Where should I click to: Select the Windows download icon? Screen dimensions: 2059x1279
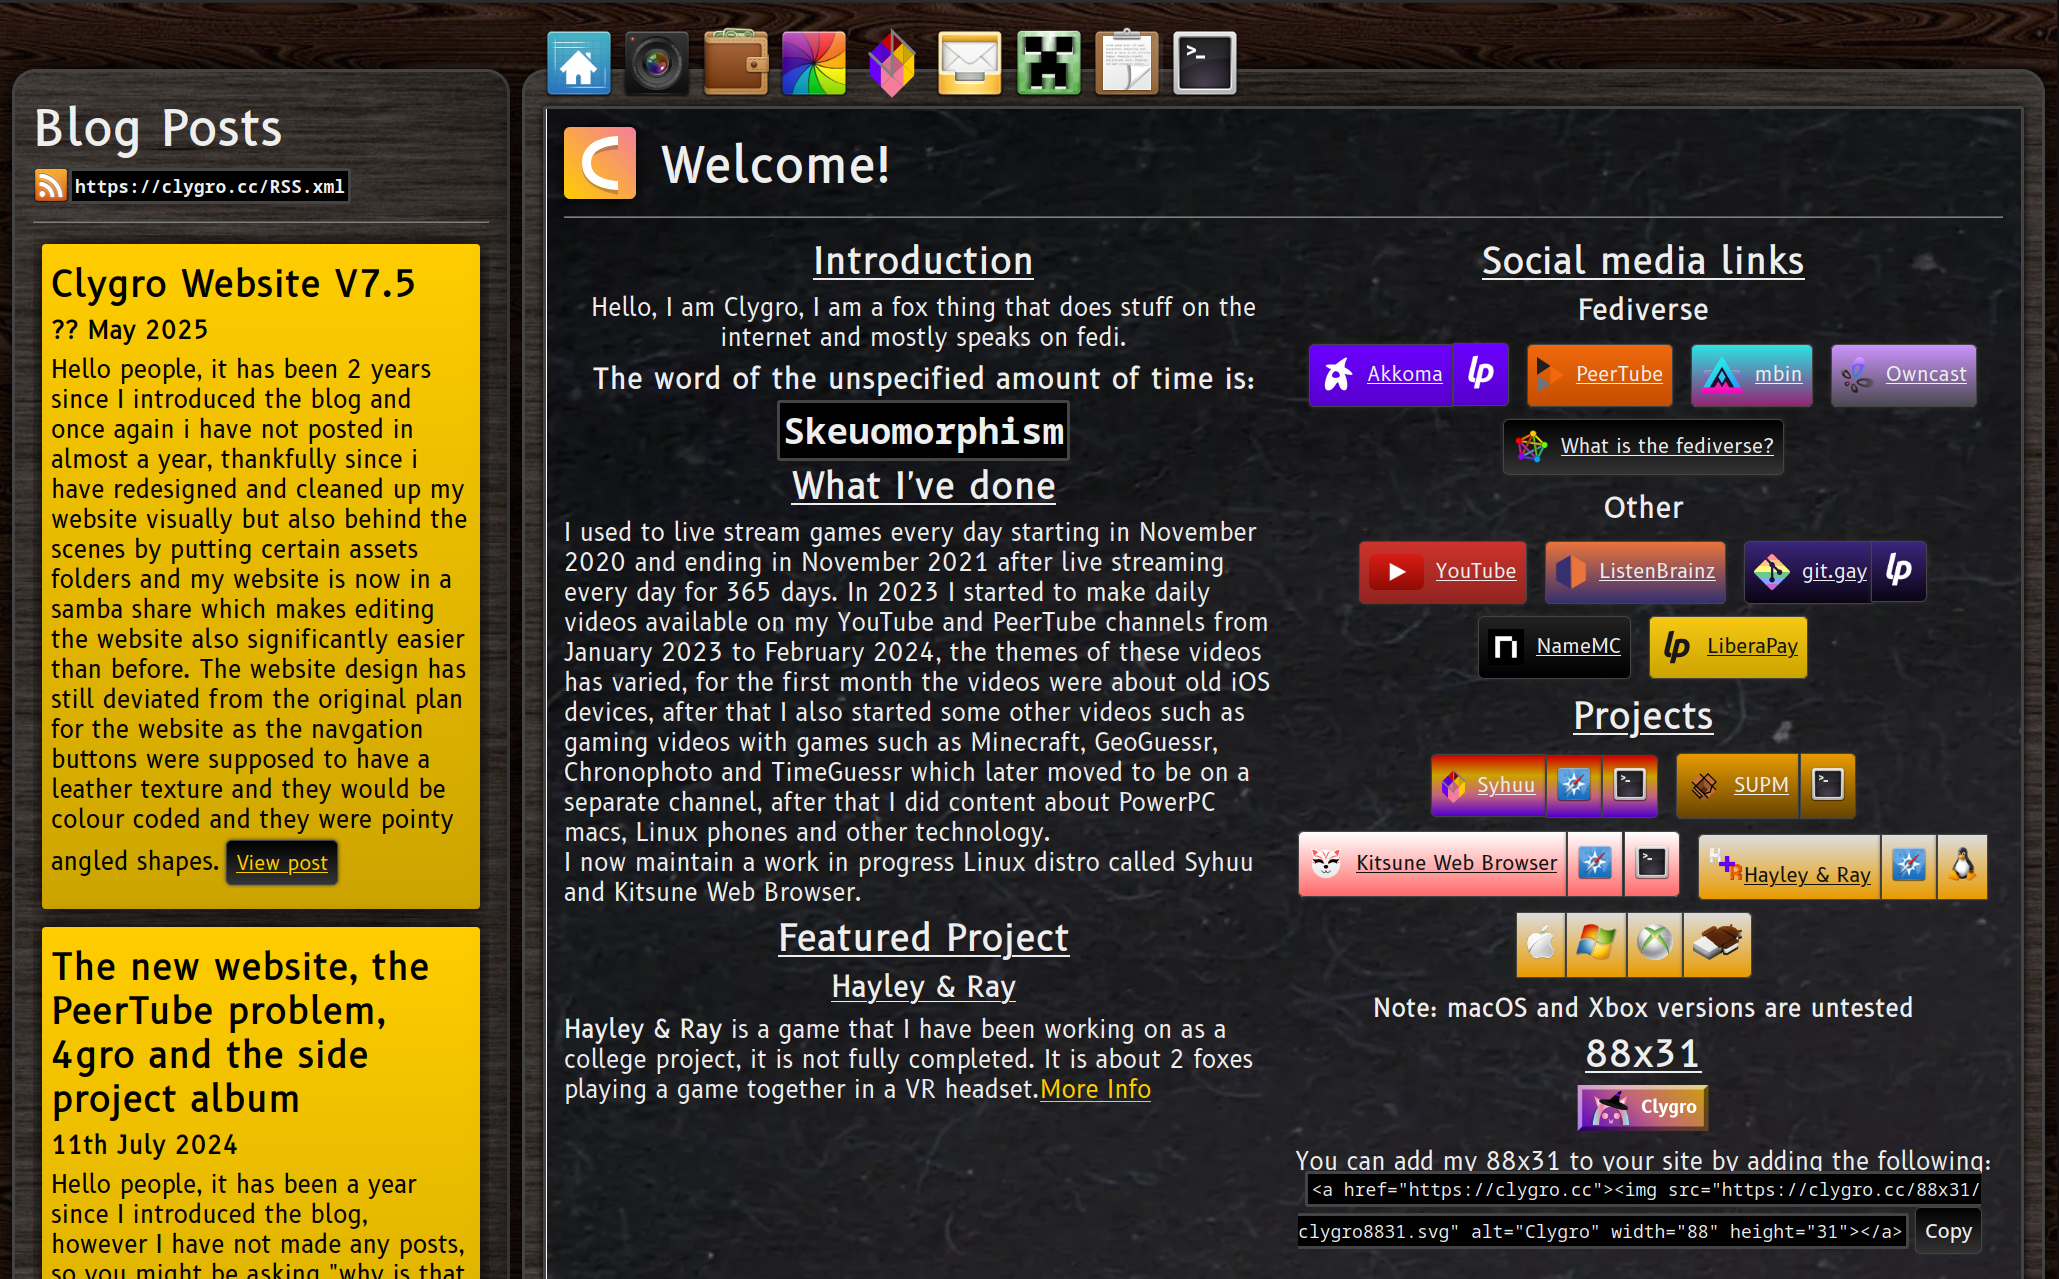[x=1596, y=943]
